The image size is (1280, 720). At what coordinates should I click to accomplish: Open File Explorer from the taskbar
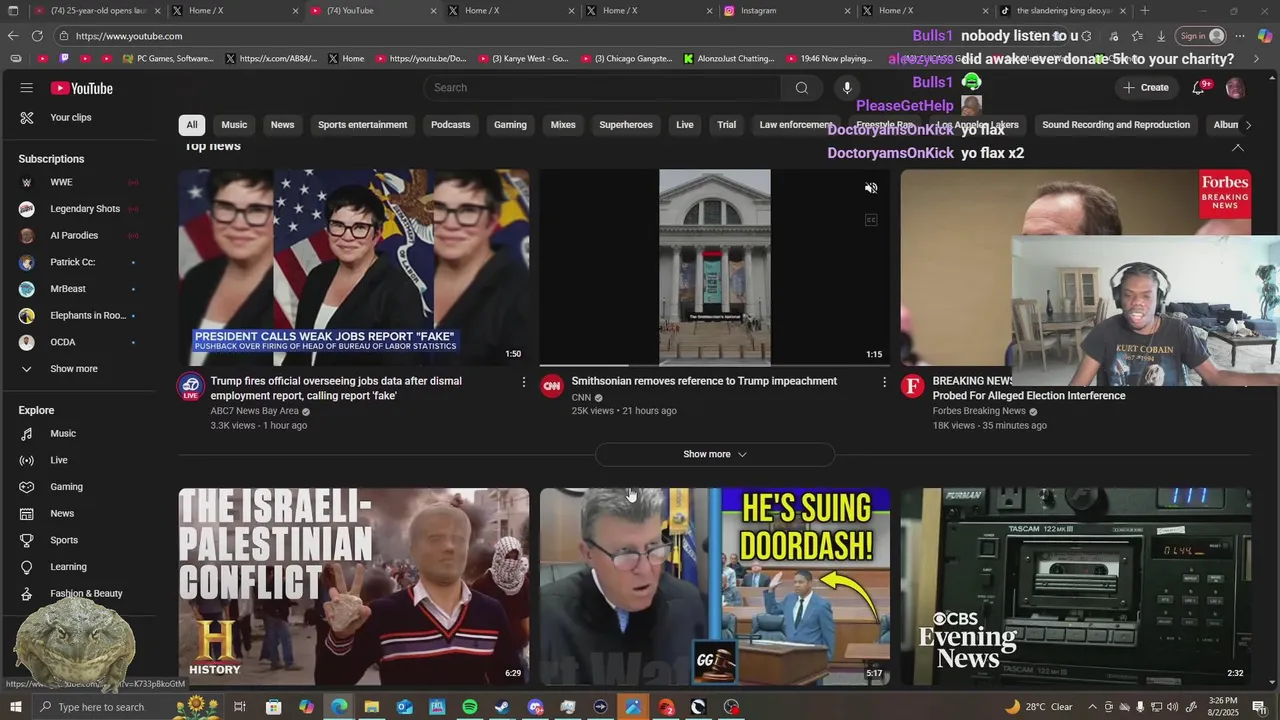click(372, 707)
